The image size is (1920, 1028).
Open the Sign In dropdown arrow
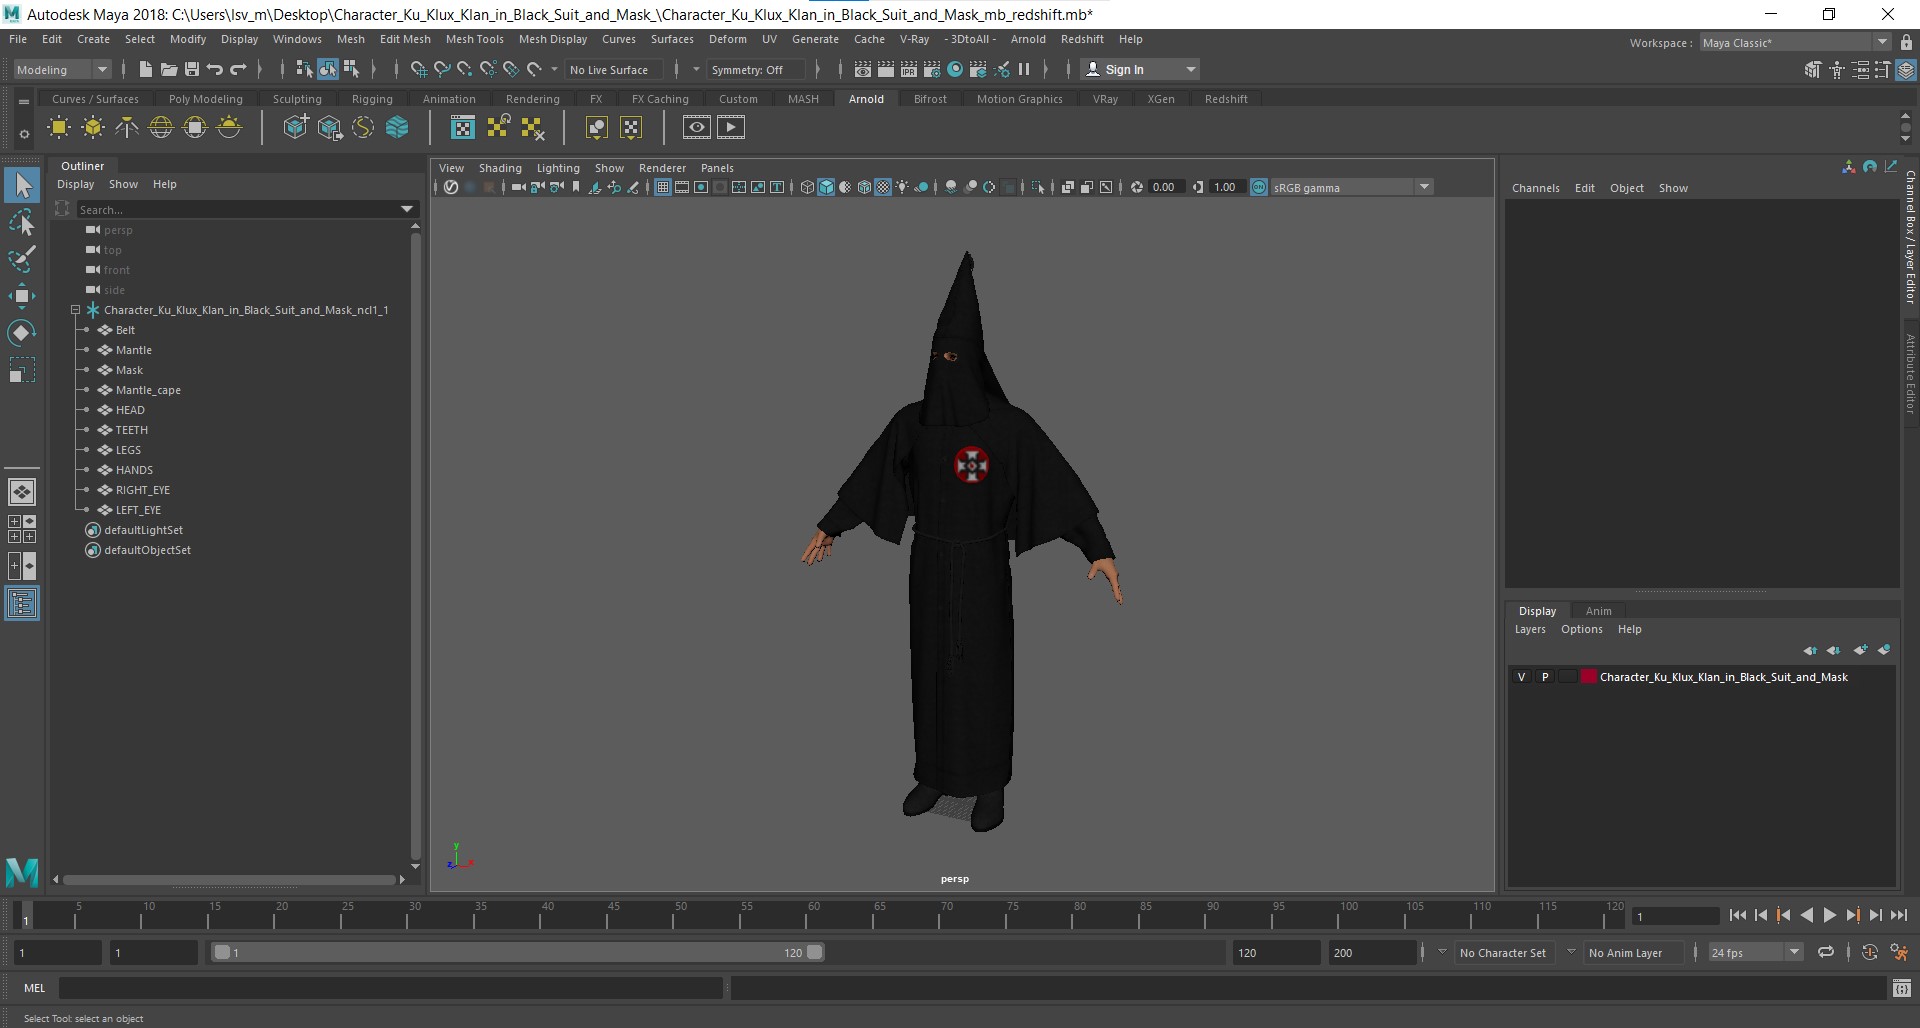tap(1190, 69)
